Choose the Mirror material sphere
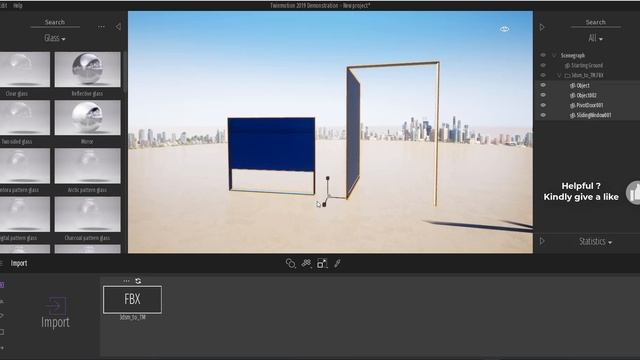The height and width of the screenshot is (360, 640). (87, 118)
